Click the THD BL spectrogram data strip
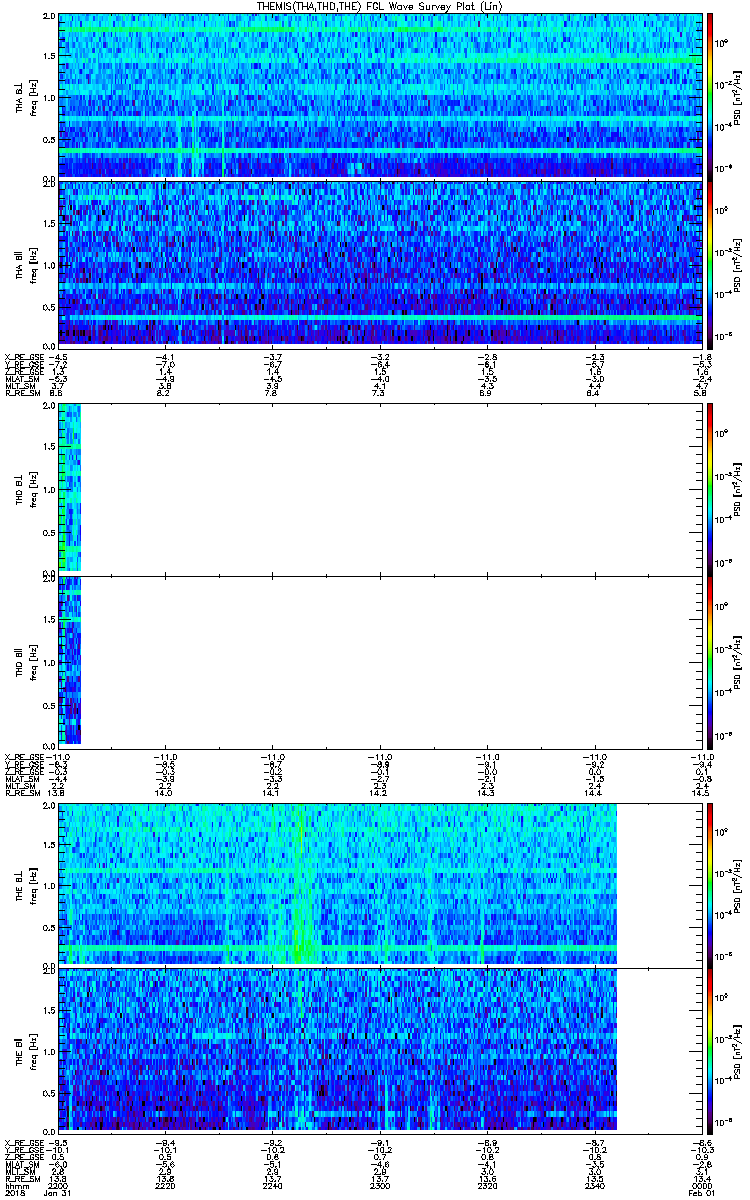 point(70,487)
